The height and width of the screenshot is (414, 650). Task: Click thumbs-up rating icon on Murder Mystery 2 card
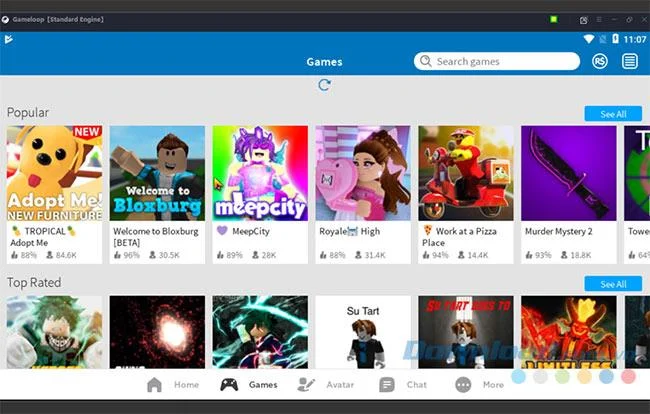click(x=529, y=255)
